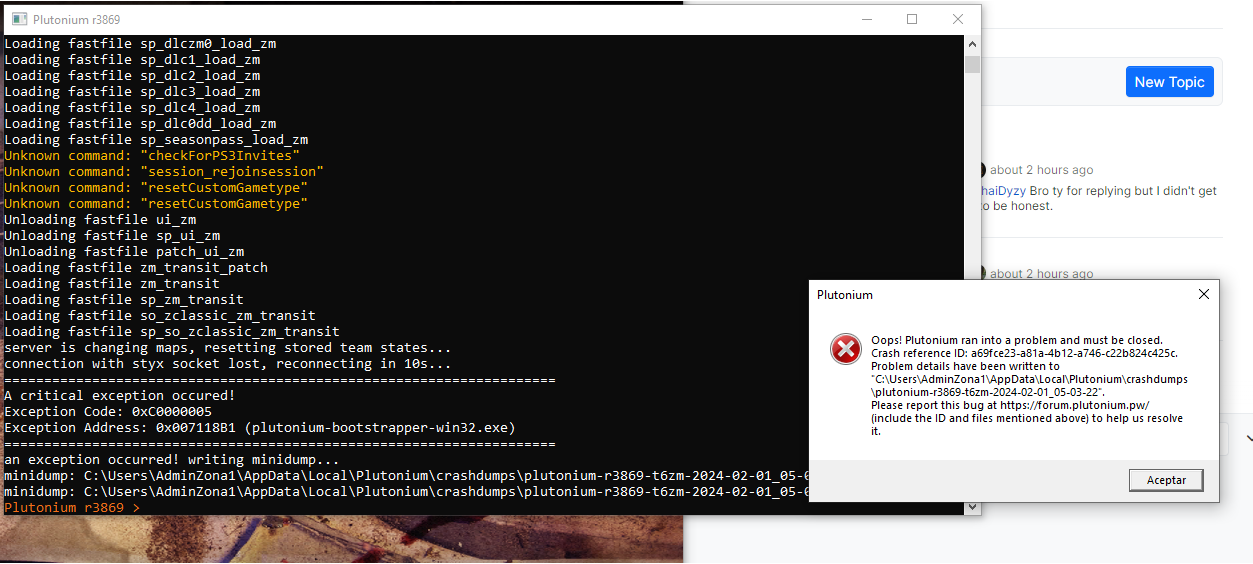Click 'Unloading fastfile patch_ui_zm' line
This screenshot has width=1253, height=564.
[x=124, y=252]
